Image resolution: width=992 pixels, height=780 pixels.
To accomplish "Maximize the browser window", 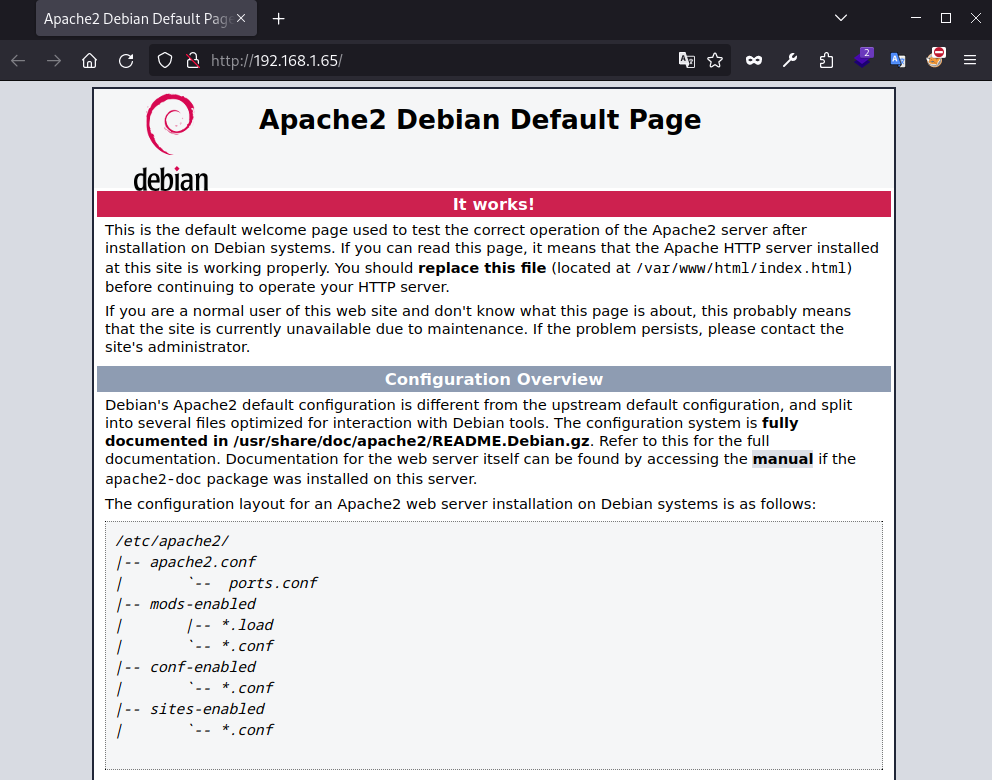I will click(x=946, y=18).
